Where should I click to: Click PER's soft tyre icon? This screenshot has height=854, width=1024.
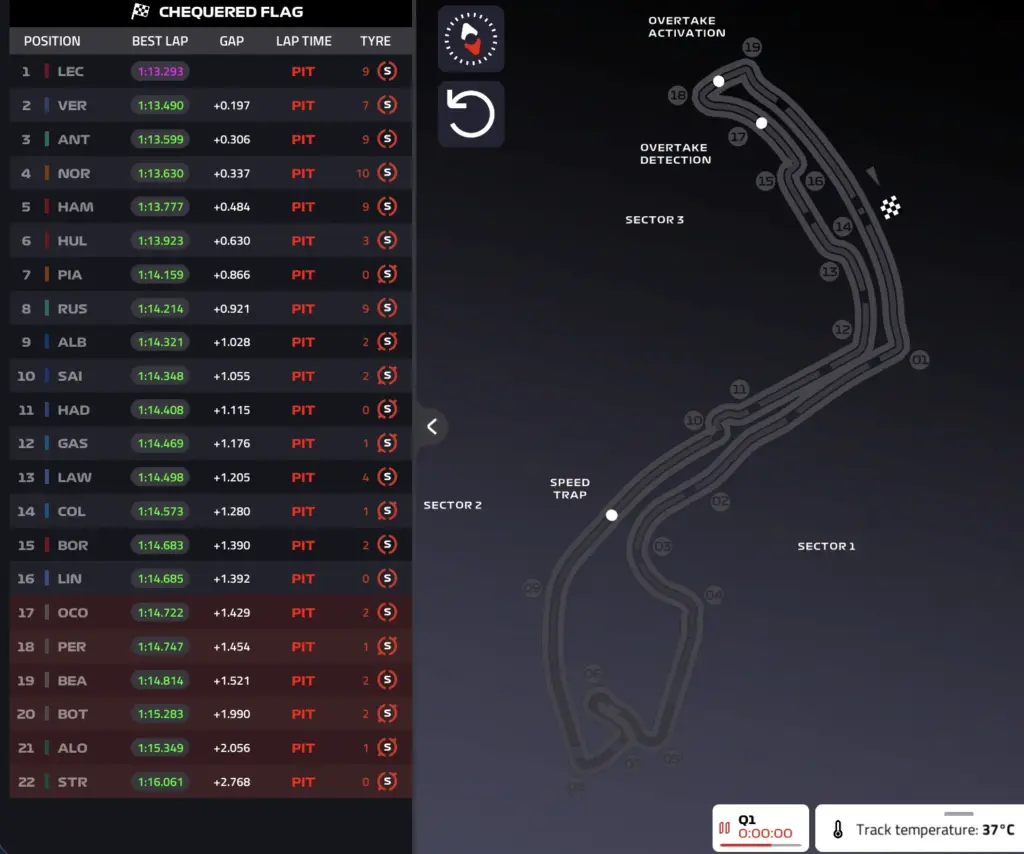[387, 646]
